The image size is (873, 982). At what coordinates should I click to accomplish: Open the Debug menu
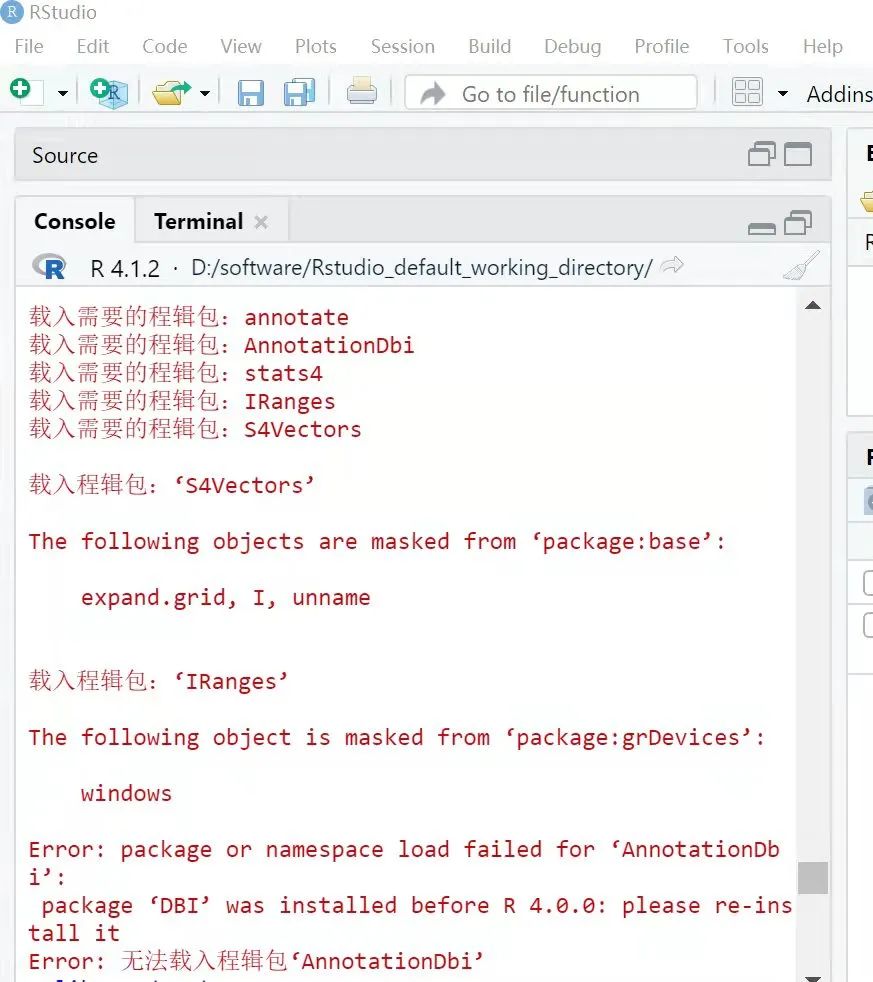[572, 46]
